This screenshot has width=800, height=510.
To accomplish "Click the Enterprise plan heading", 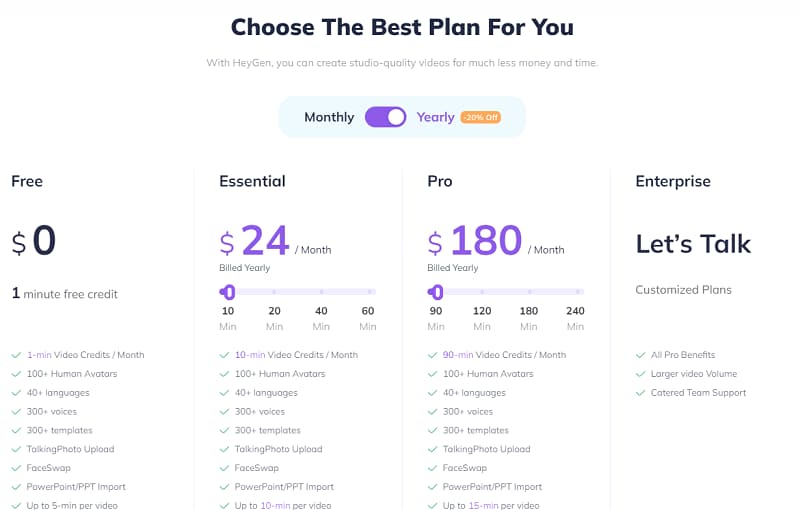I will [x=673, y=181].
